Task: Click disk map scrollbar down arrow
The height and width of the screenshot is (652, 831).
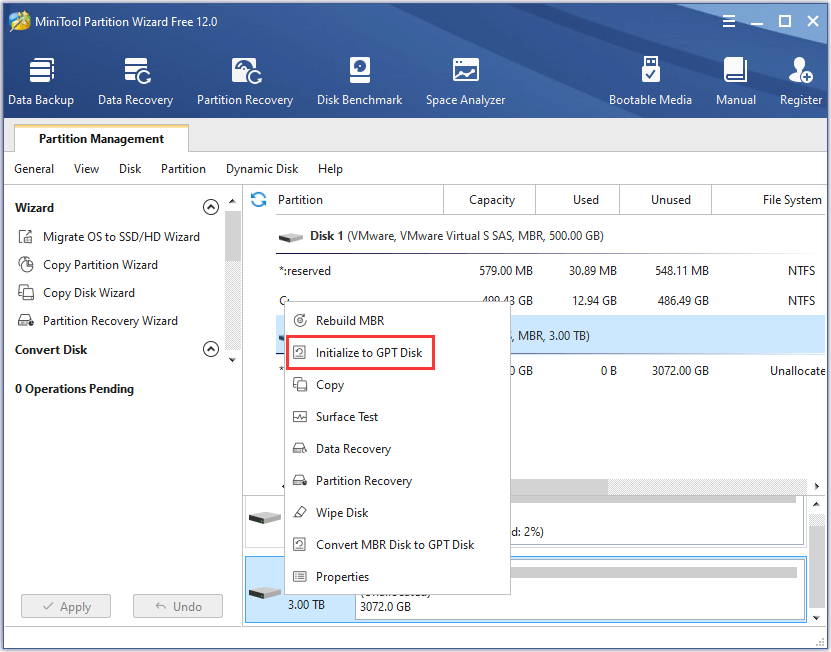Action: pyautogui.click(x=816, y=618)
